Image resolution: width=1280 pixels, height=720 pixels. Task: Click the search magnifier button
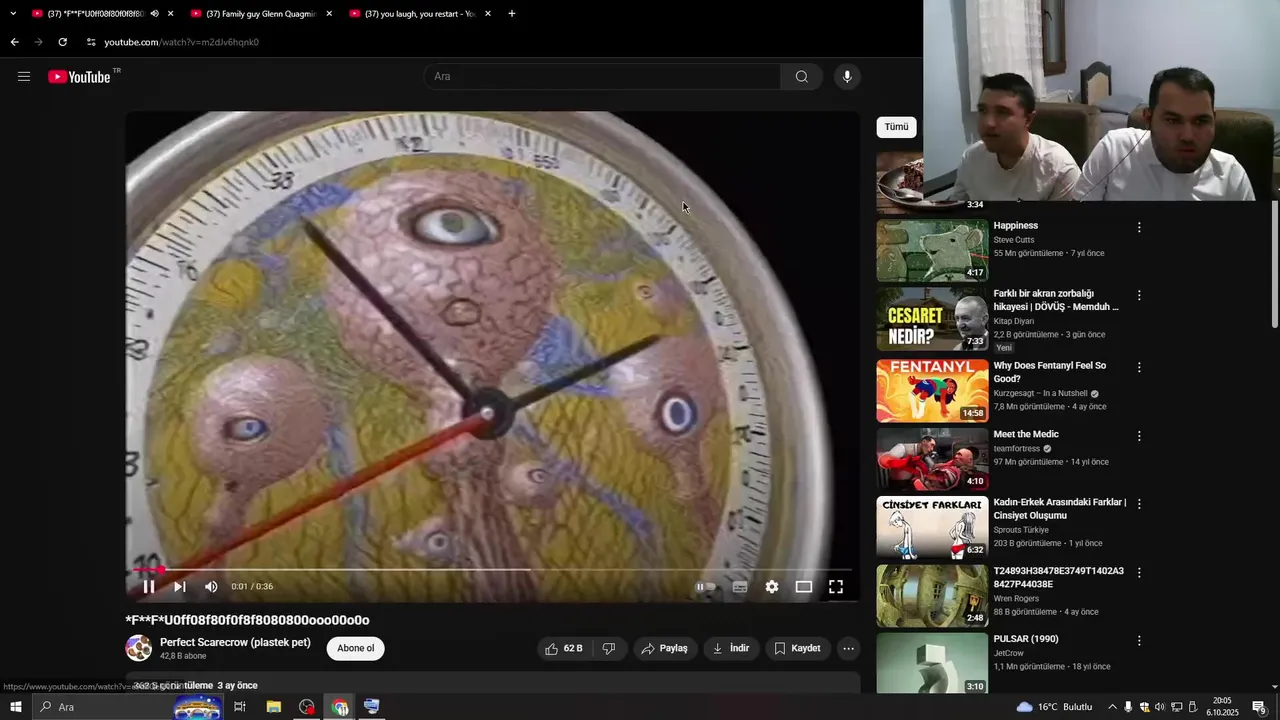click(801, 77)
